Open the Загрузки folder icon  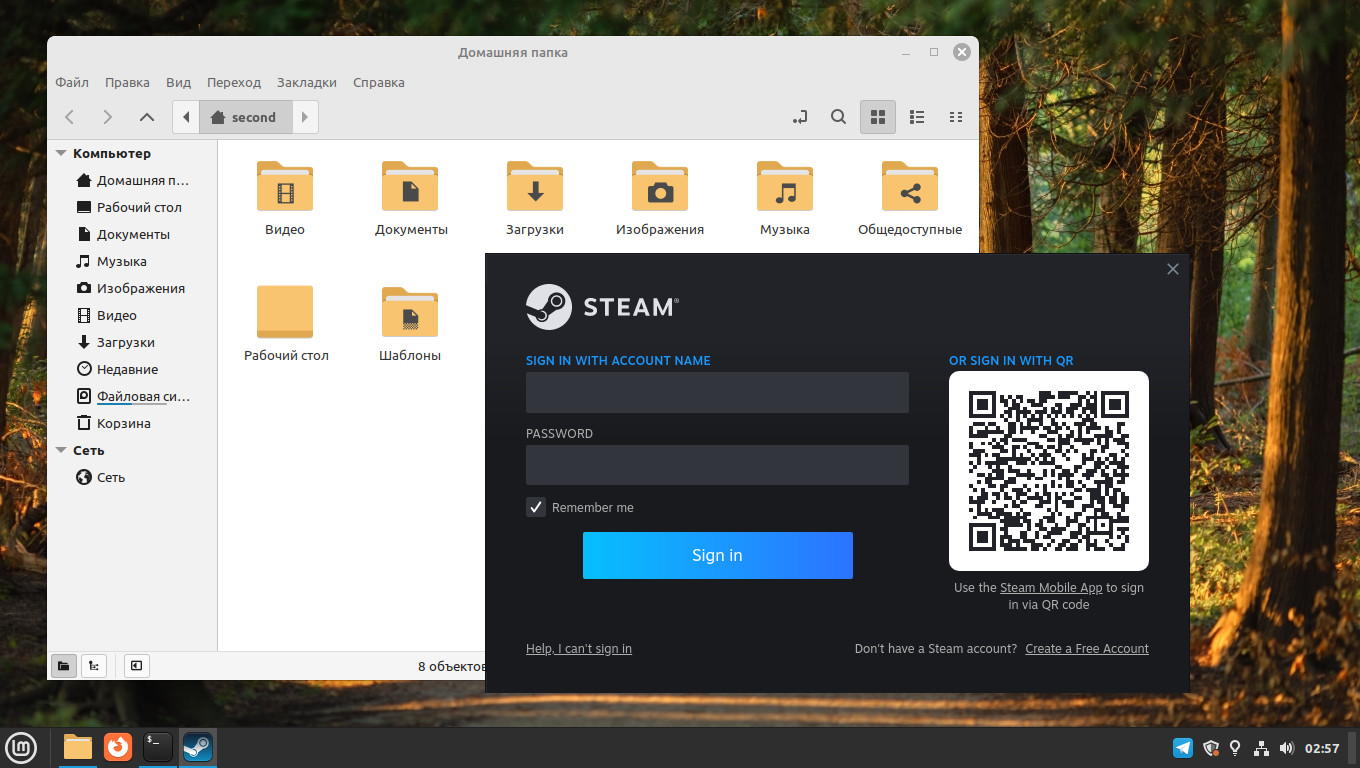tap(535, 186)
